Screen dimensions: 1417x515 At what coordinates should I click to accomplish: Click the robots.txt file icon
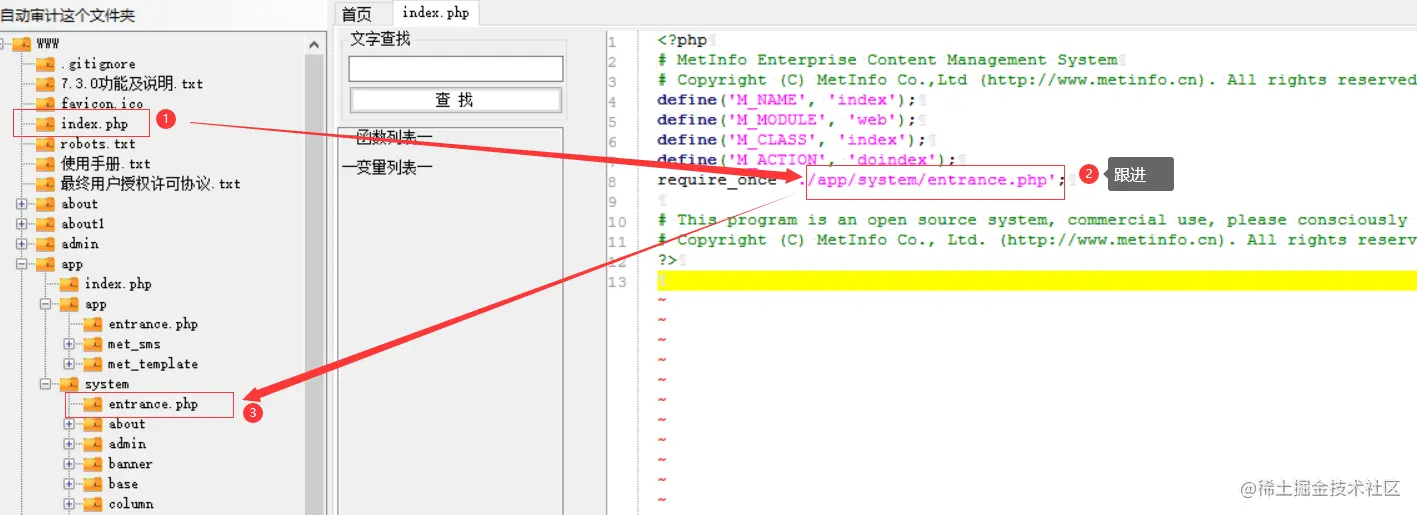tap(45, 144)
